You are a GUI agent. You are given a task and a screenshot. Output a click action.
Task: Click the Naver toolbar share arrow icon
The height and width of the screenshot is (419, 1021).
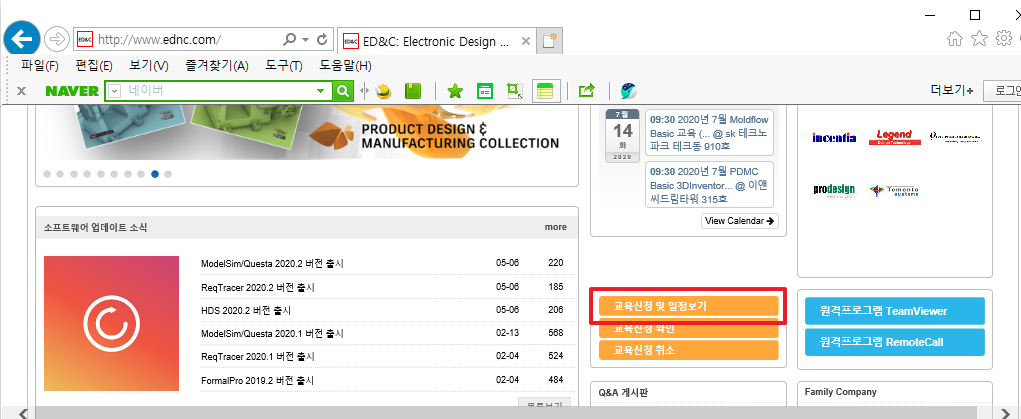(x=587, y=91)
